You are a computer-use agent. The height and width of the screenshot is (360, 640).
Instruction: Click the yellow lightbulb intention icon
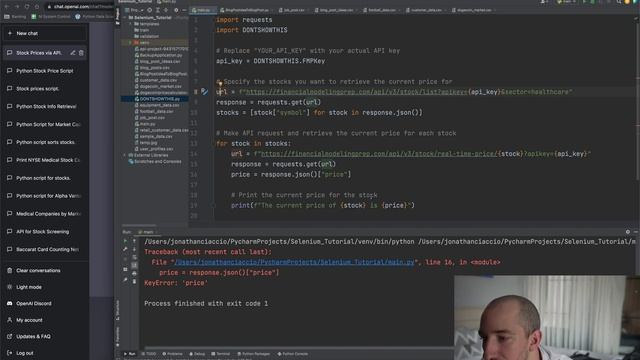point(220,84)
